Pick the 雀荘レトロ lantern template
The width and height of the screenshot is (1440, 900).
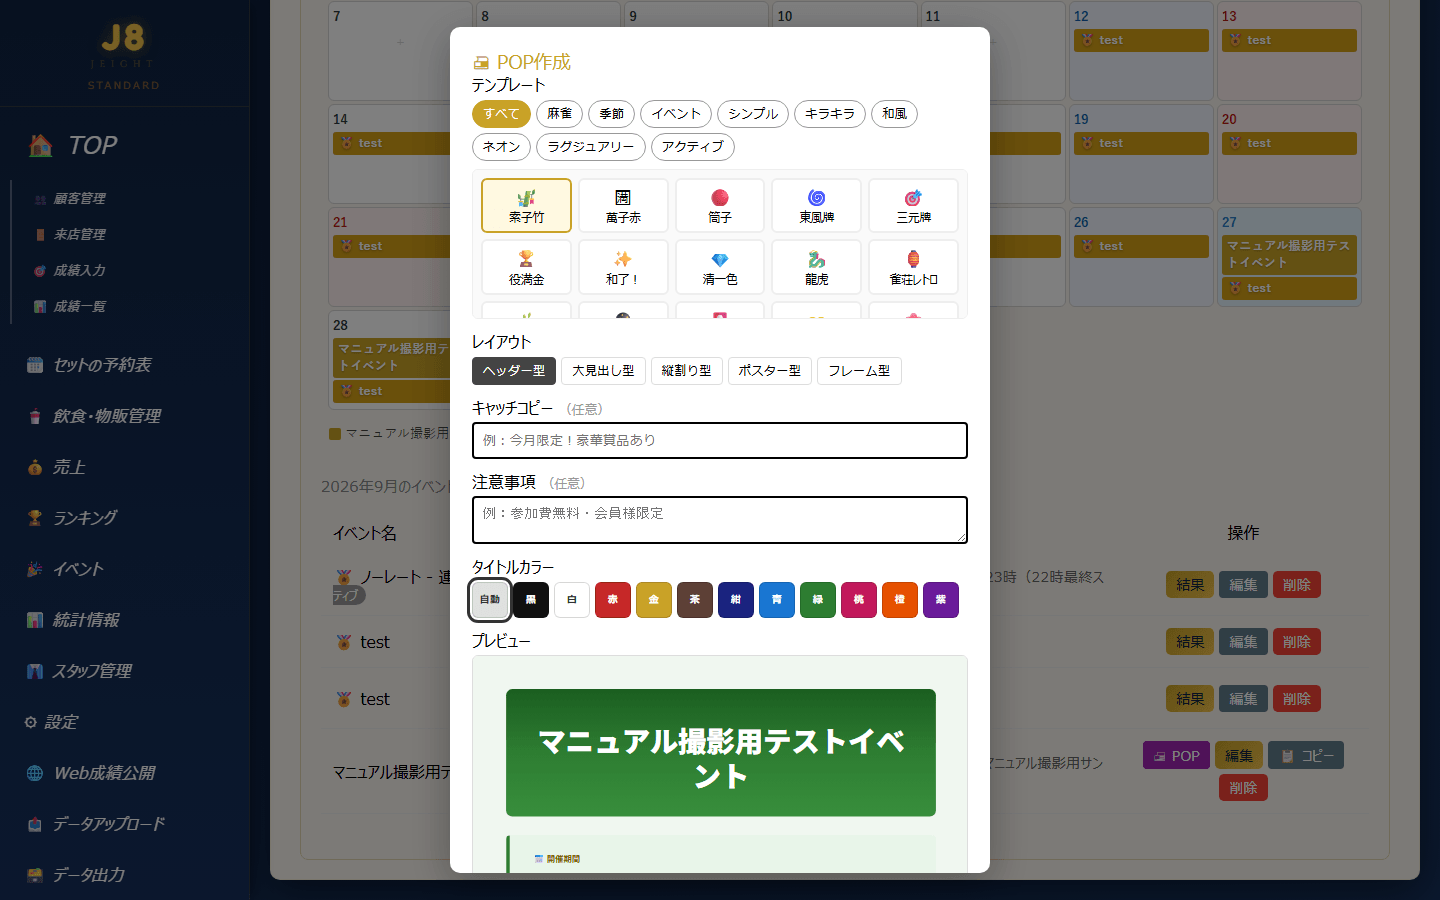click(x=914, y=267)
